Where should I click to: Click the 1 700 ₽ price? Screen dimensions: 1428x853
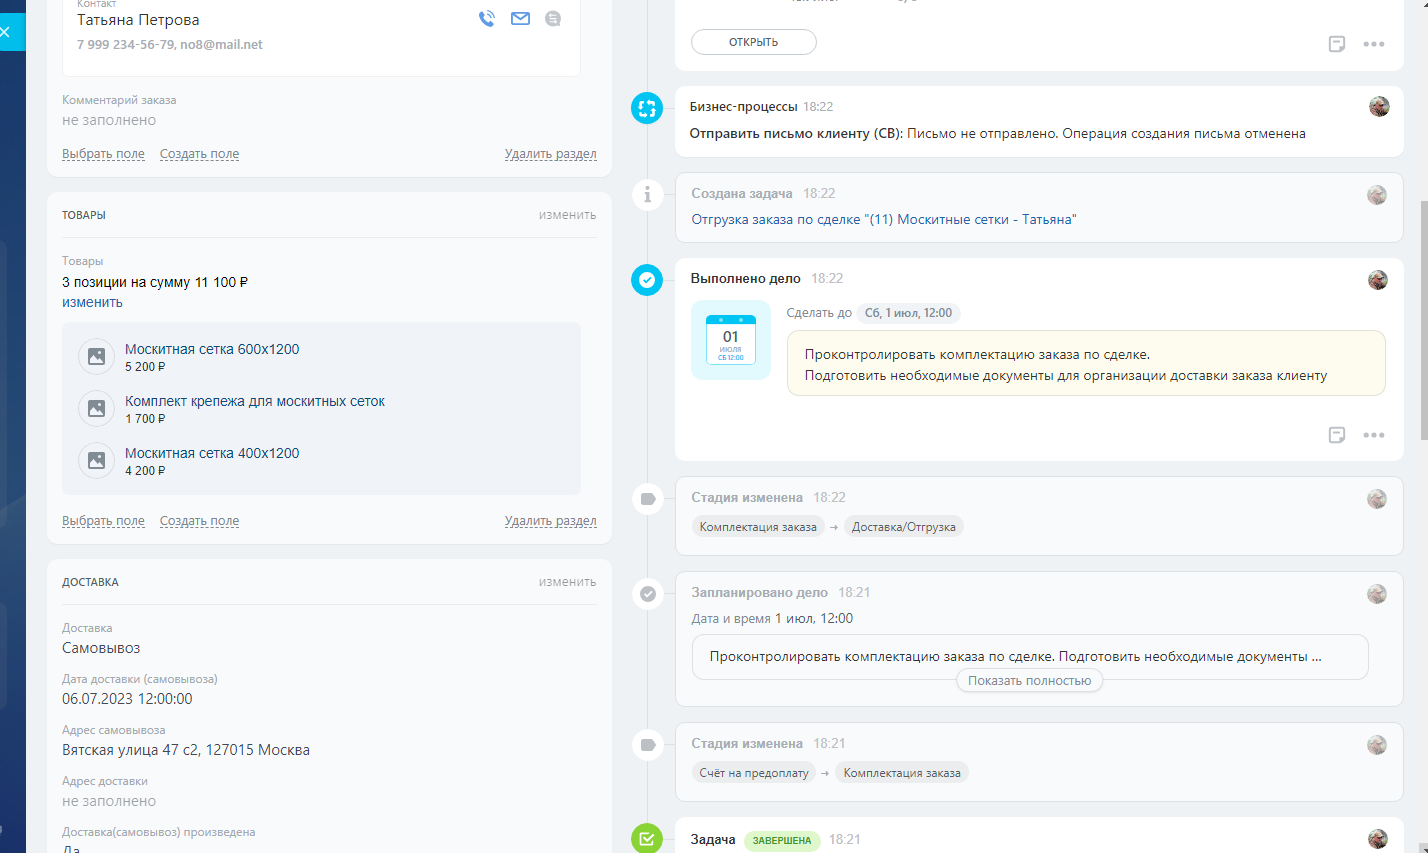pos(145,419)
